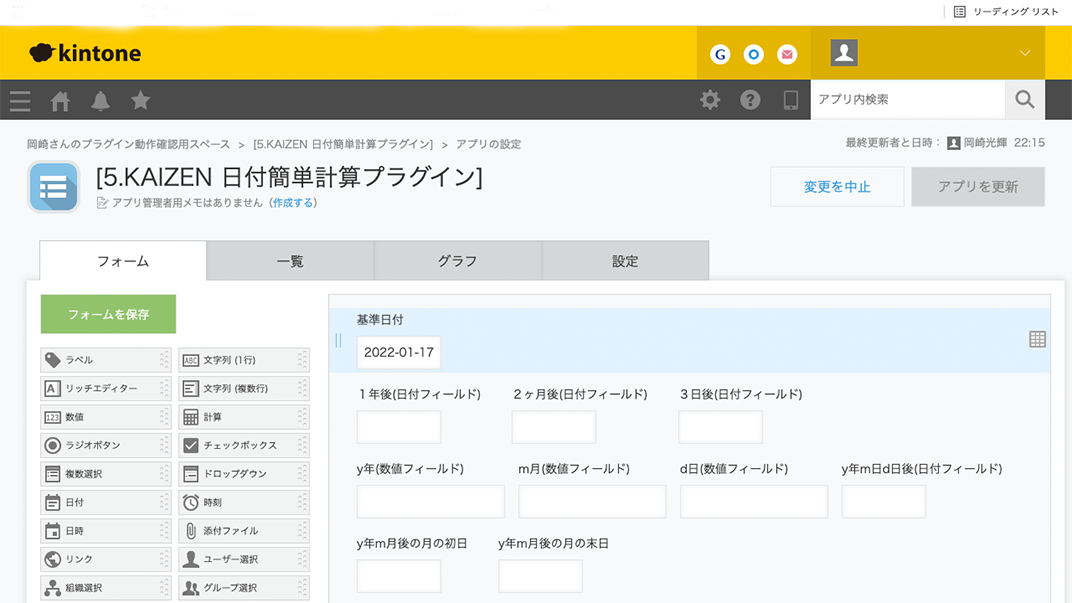Click the アプリ内検索 search field

pos(906,100)
